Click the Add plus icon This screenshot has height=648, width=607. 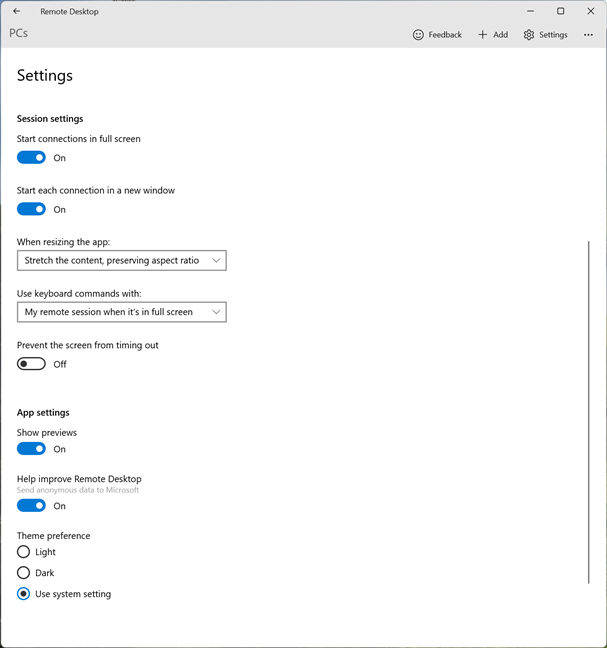pos(483,35)
